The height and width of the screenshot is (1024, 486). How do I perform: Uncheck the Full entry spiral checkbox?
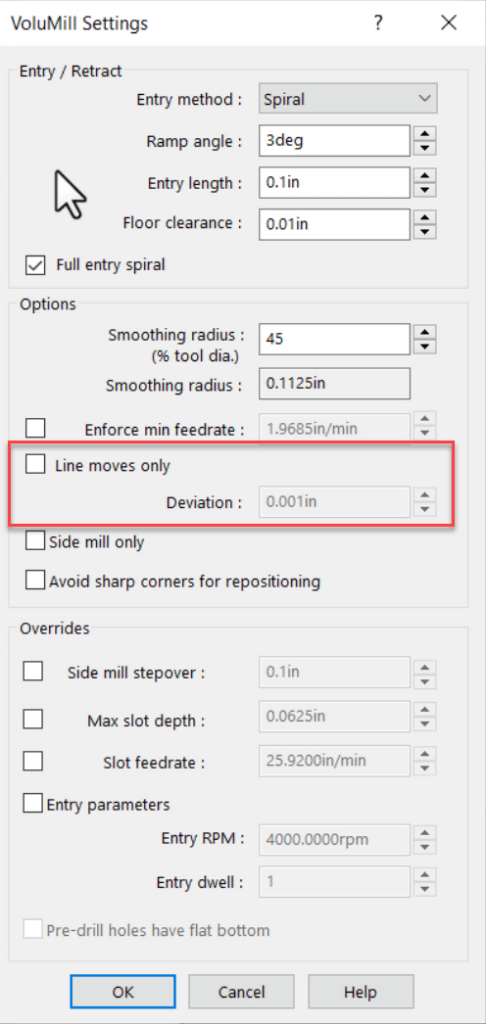(x=35, y=265)
